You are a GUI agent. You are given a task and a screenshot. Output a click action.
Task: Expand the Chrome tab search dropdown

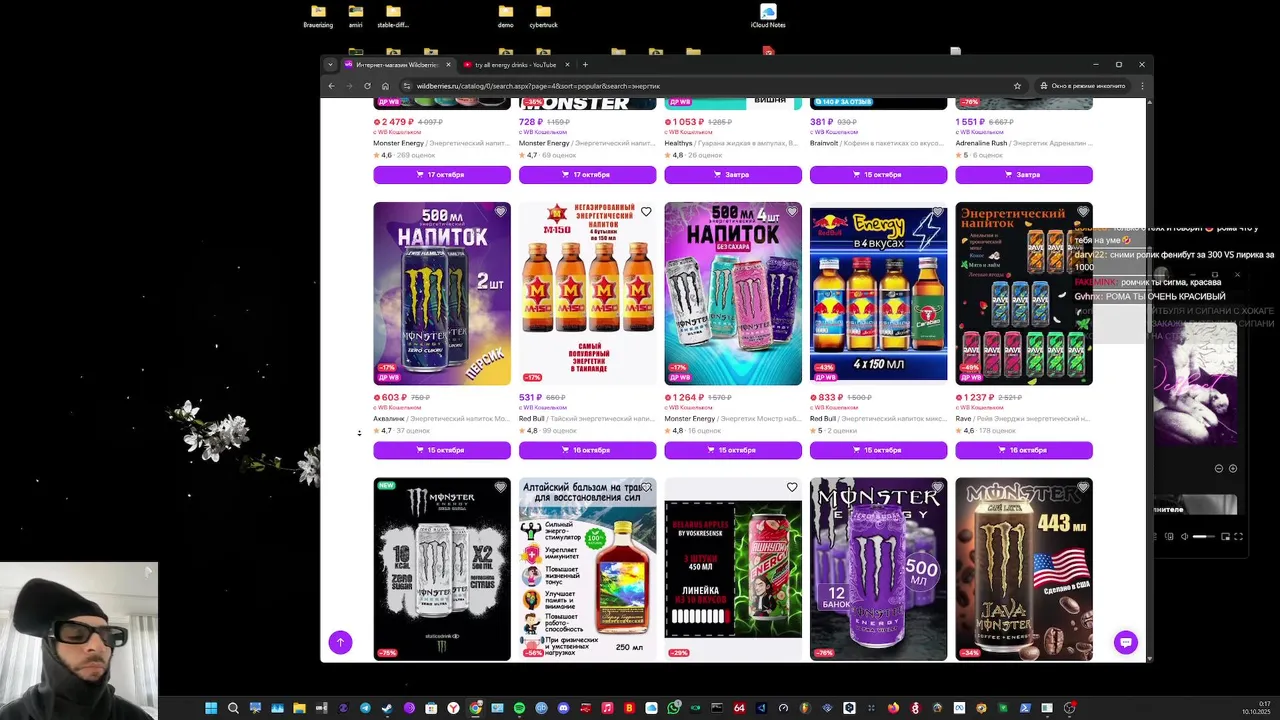pyautogui.click(x=331, y=65)
